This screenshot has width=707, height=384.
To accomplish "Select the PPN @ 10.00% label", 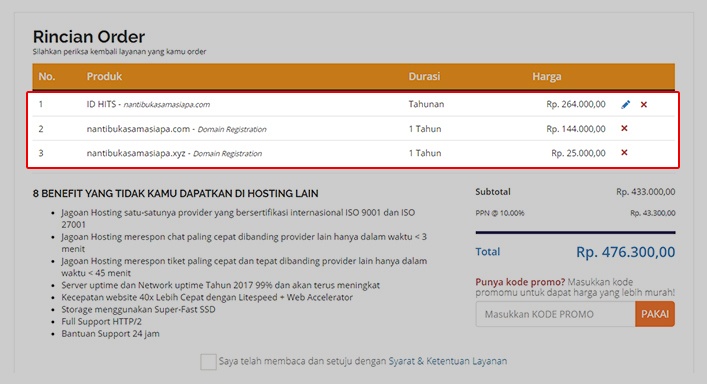I will 500,213.
